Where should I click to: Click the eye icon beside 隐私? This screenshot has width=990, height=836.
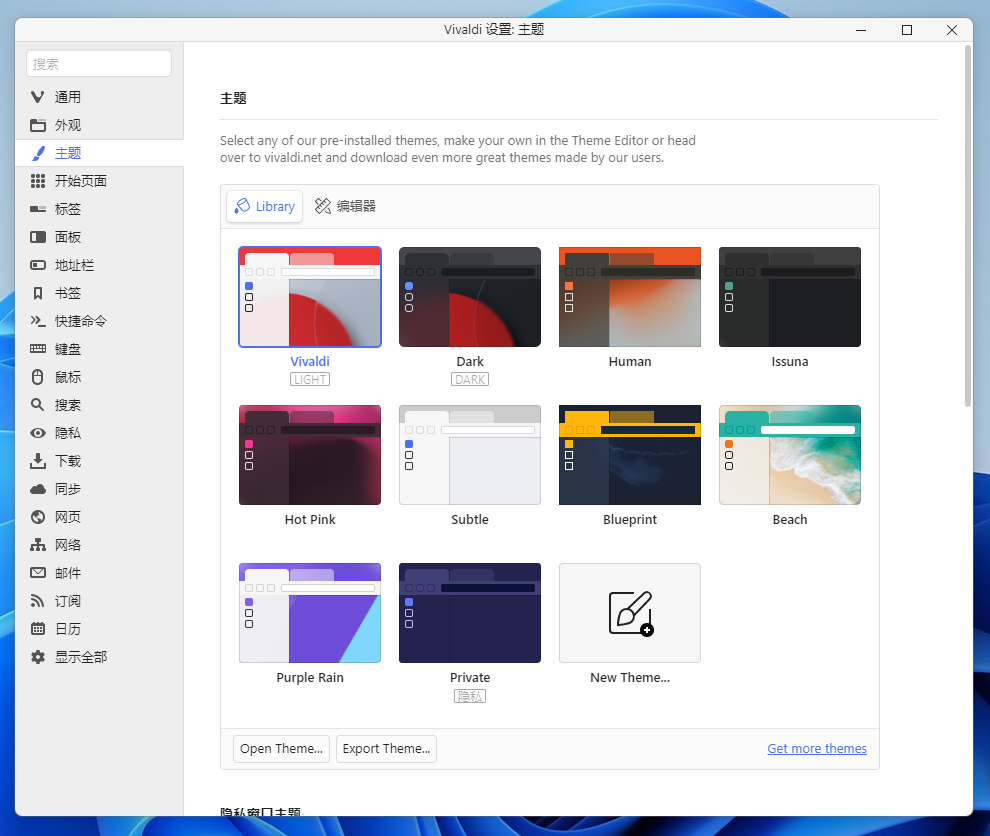(38, 433)
